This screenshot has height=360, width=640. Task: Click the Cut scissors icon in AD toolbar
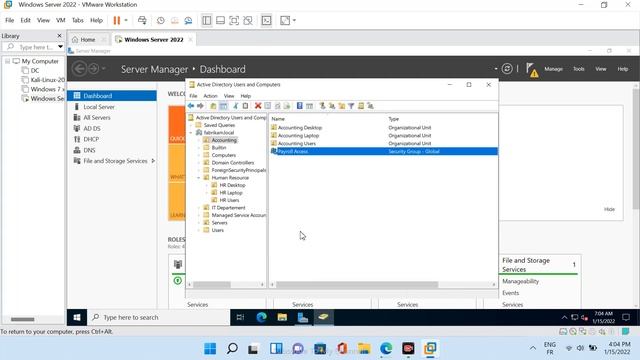236,106
